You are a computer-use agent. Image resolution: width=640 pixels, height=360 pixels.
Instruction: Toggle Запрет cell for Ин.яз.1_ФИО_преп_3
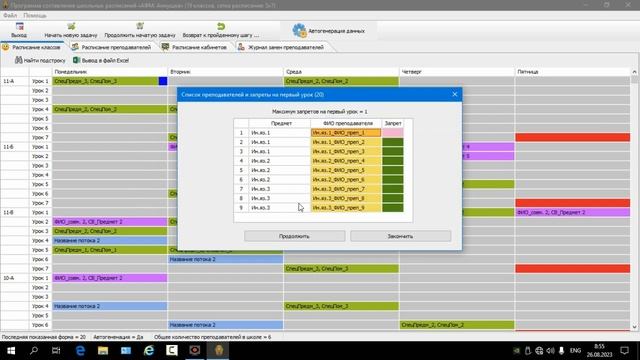[393, 151]
